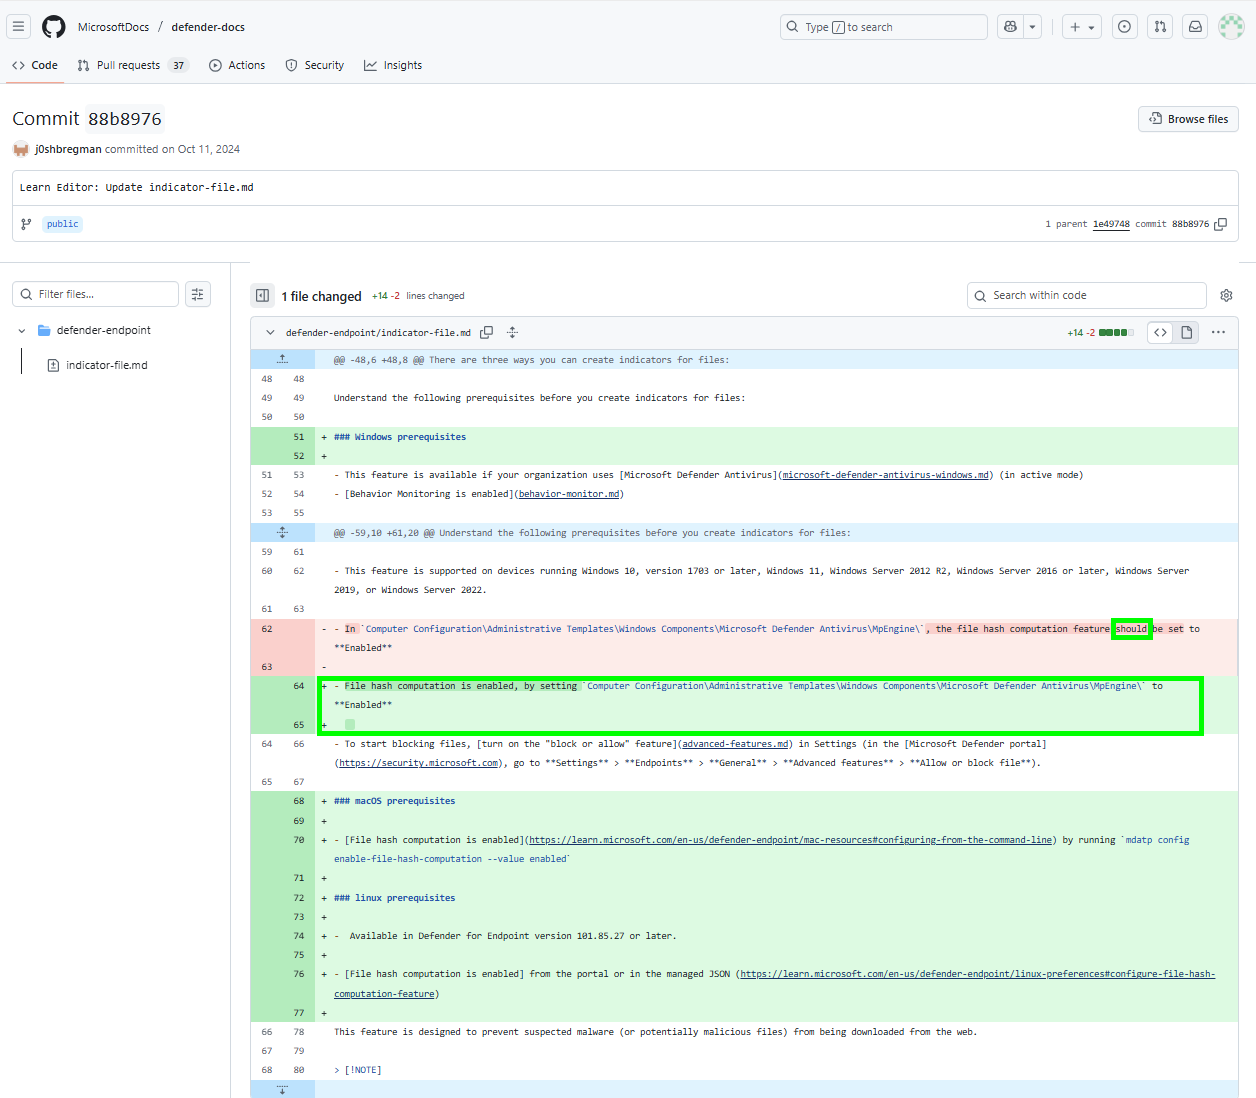The width and height of the screenshot is (1256, 1098).
Task: Switch to the Actions tab
Action: 237,65
